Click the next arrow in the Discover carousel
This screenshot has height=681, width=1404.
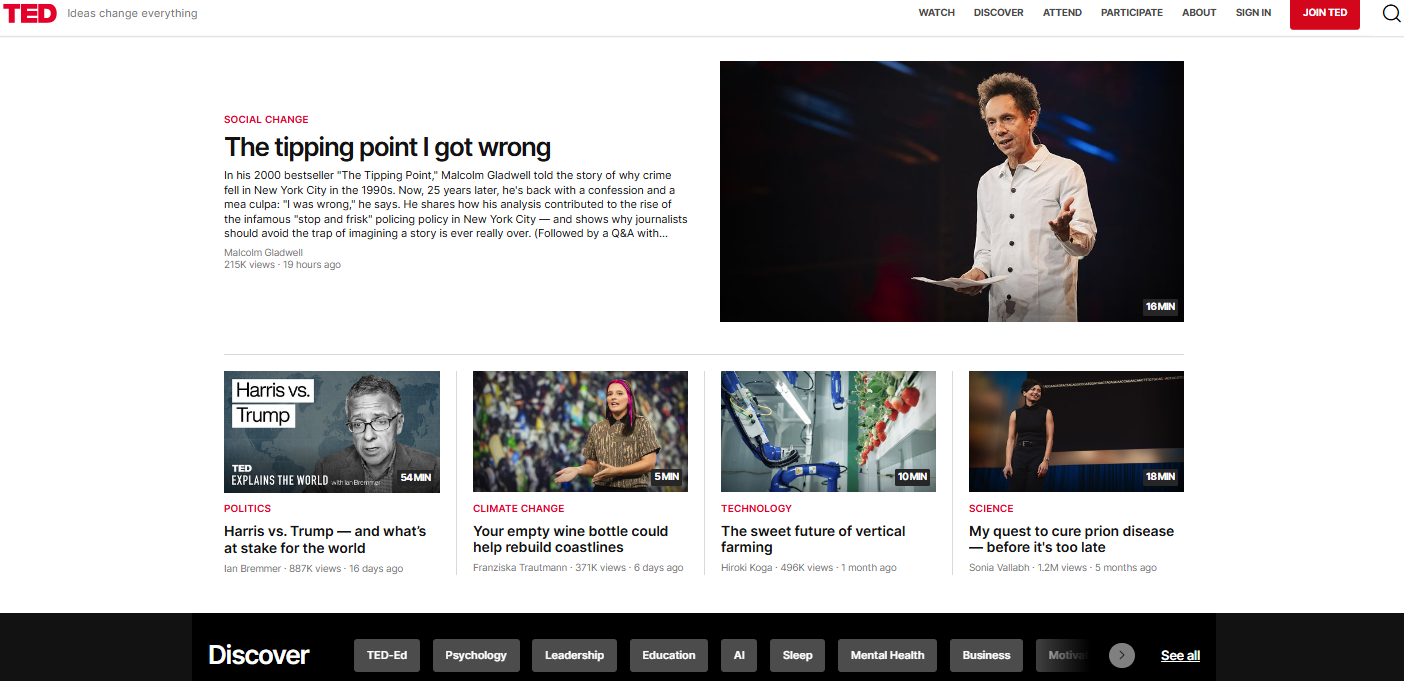click(1121, 655)
